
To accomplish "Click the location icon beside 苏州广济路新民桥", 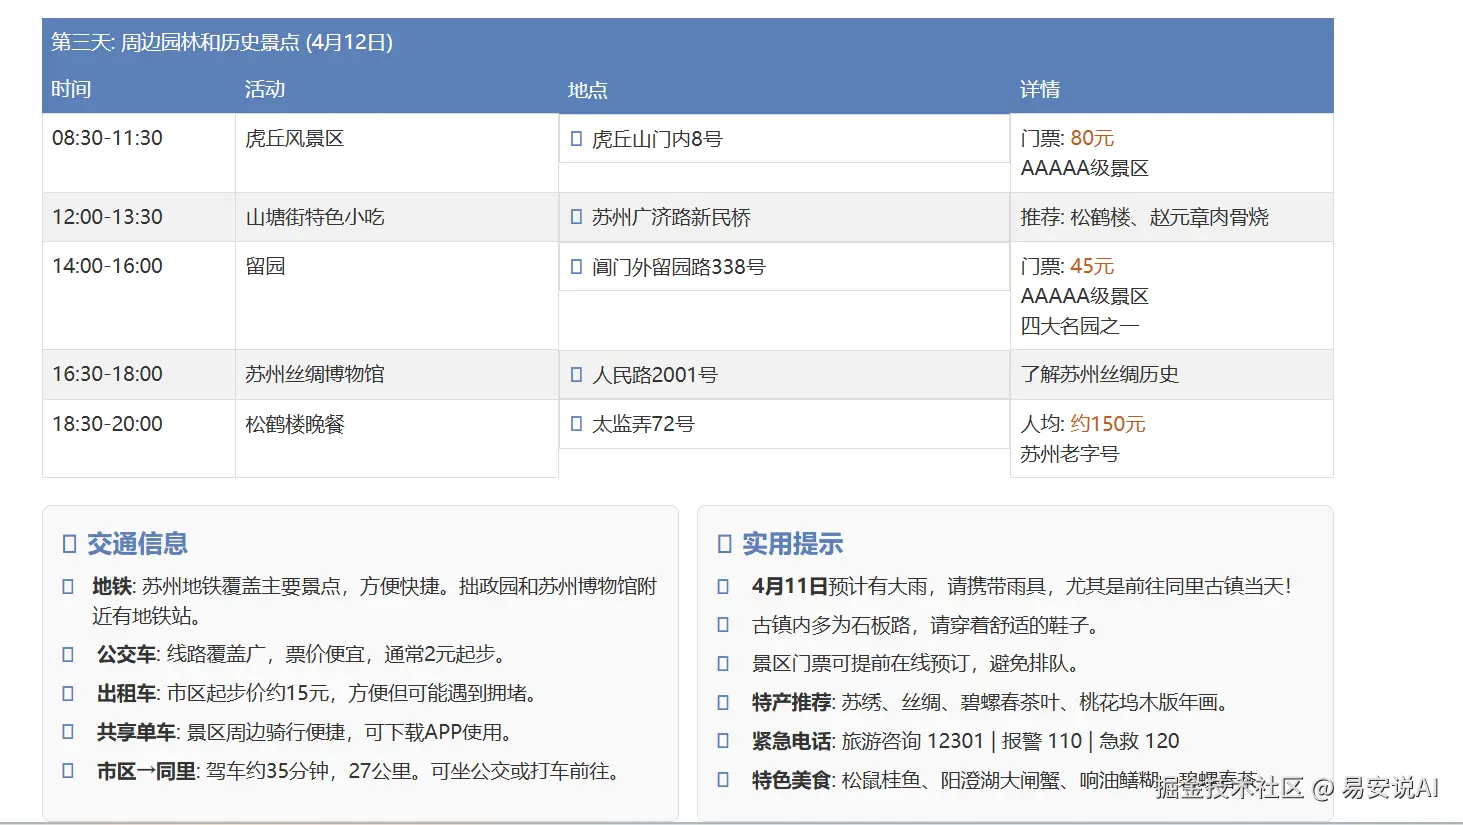I will (576, 217).
